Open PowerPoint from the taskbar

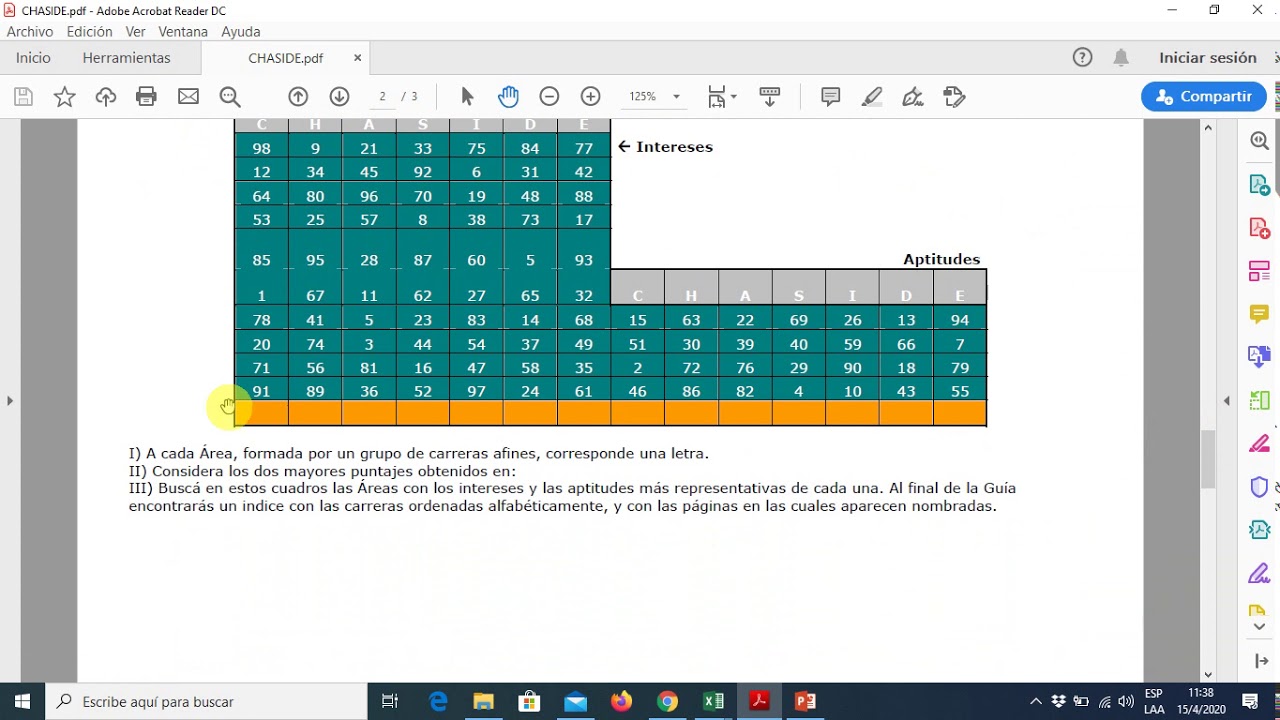(805, 702)
